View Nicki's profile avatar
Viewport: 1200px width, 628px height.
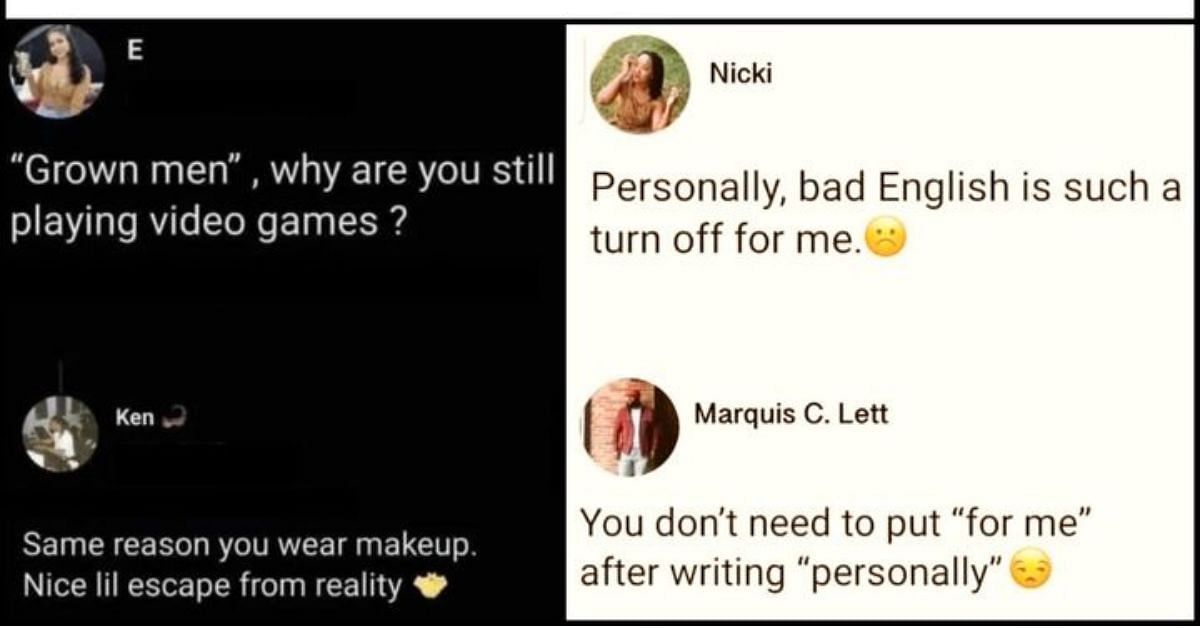[640, 84]
